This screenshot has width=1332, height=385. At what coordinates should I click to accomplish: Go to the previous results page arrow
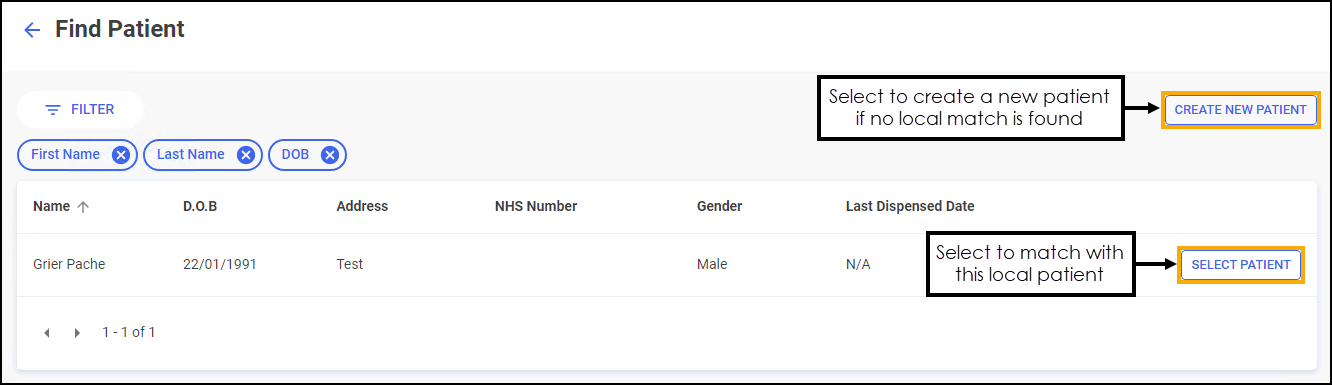tap(47, 332)
